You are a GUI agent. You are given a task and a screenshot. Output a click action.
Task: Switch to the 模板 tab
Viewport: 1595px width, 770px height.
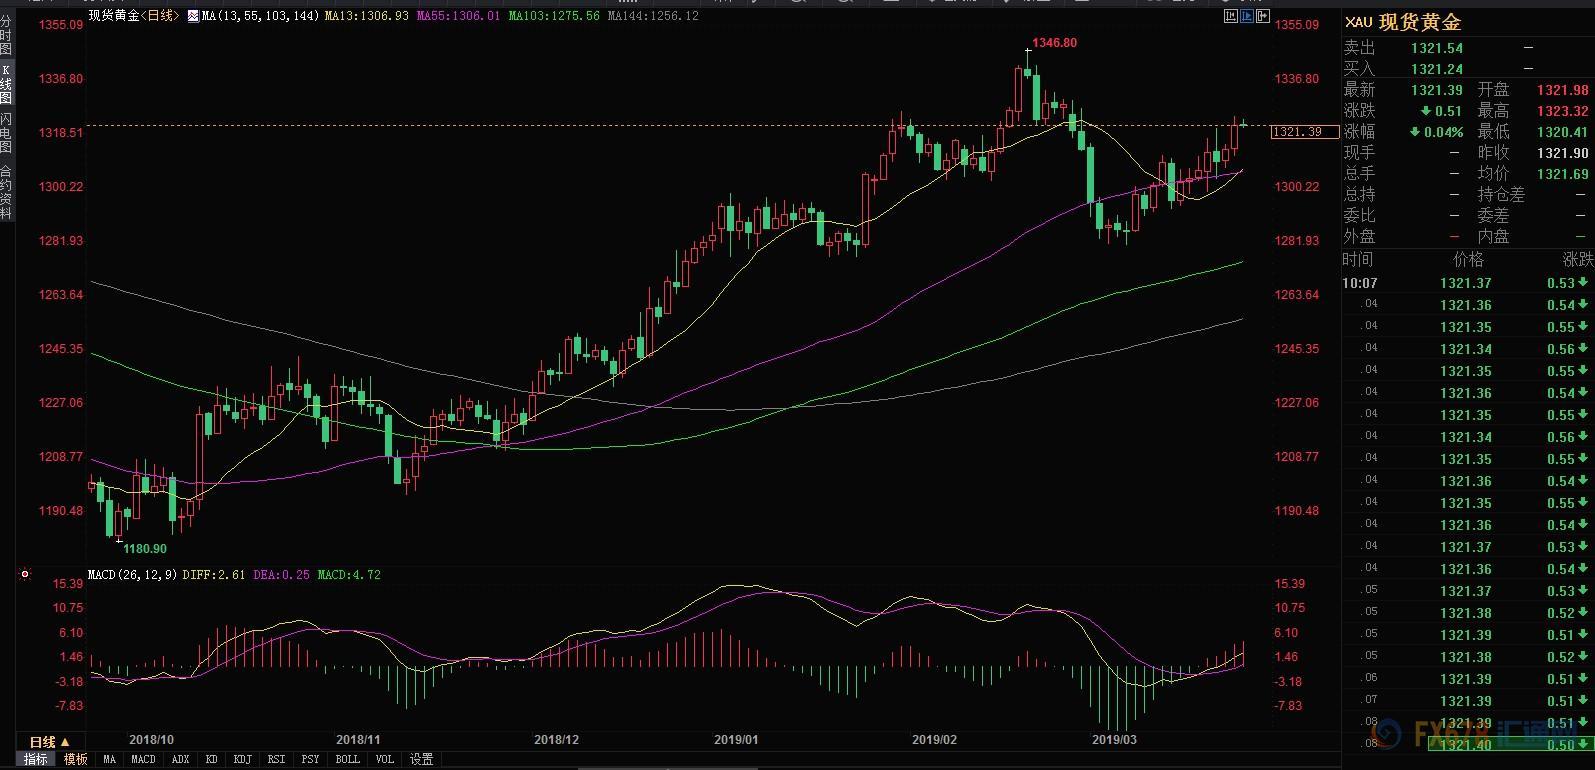pos(76,760)
